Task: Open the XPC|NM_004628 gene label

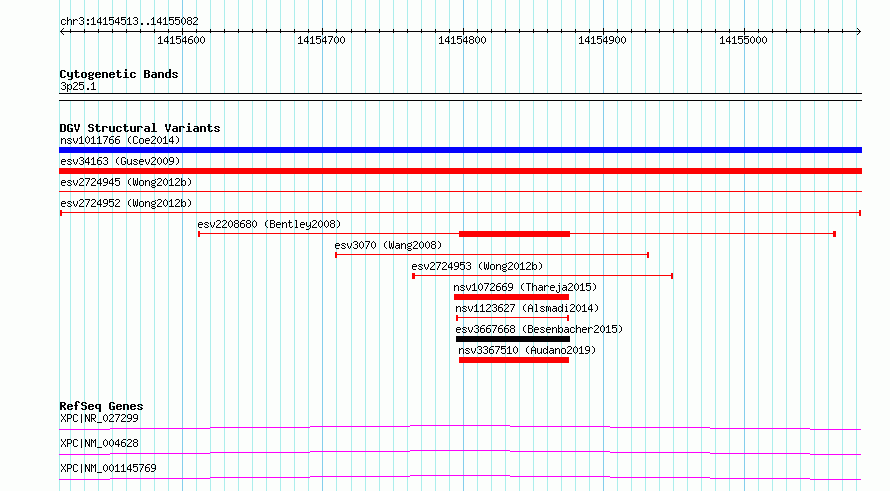Action: pyautogui.click(x=99, y=443)
